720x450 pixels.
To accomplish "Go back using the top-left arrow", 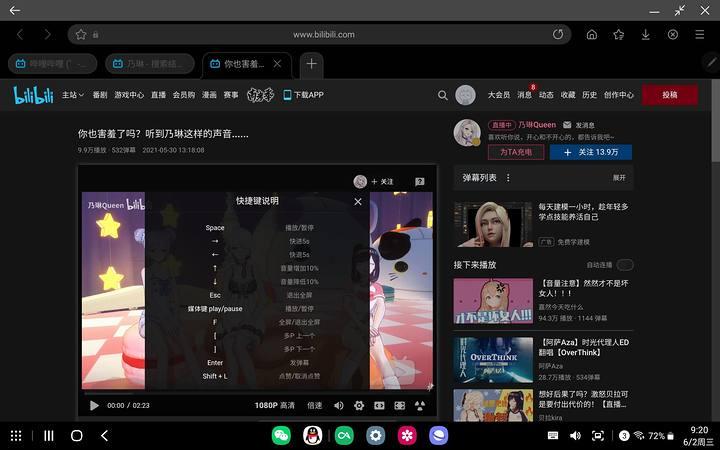I will click(x=14, y=10).
